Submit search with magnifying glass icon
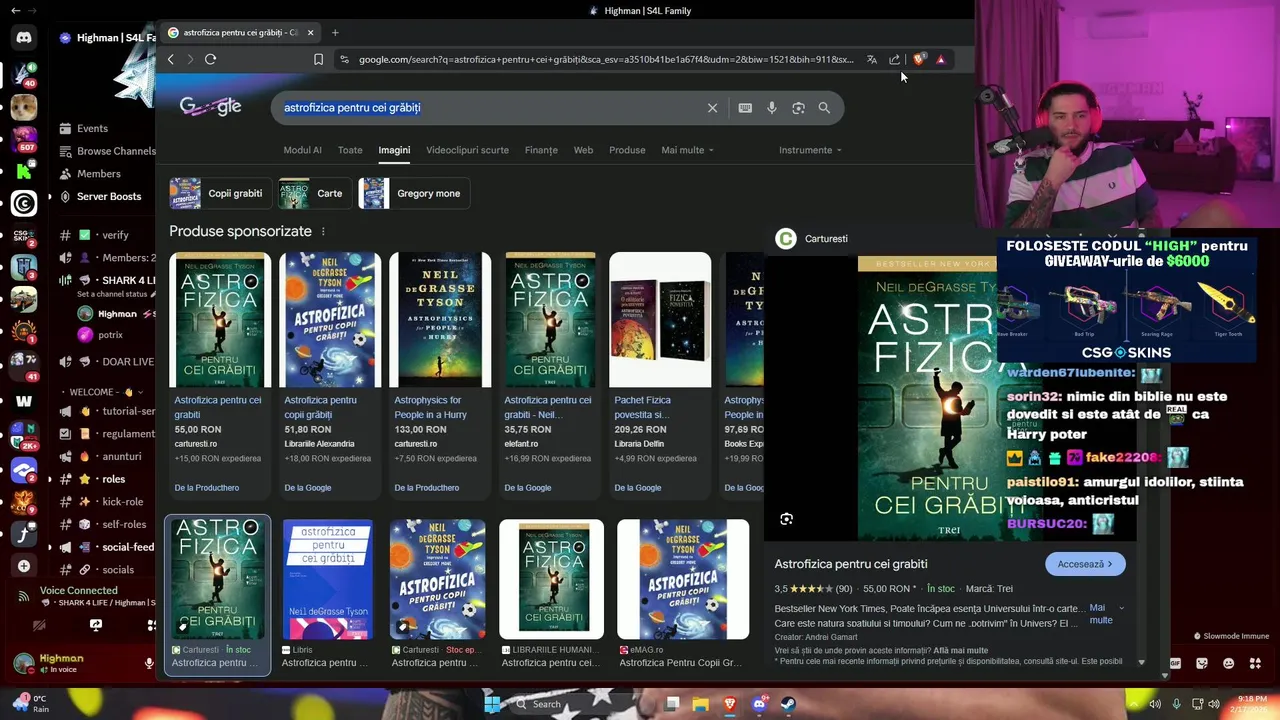 [824, 108]
